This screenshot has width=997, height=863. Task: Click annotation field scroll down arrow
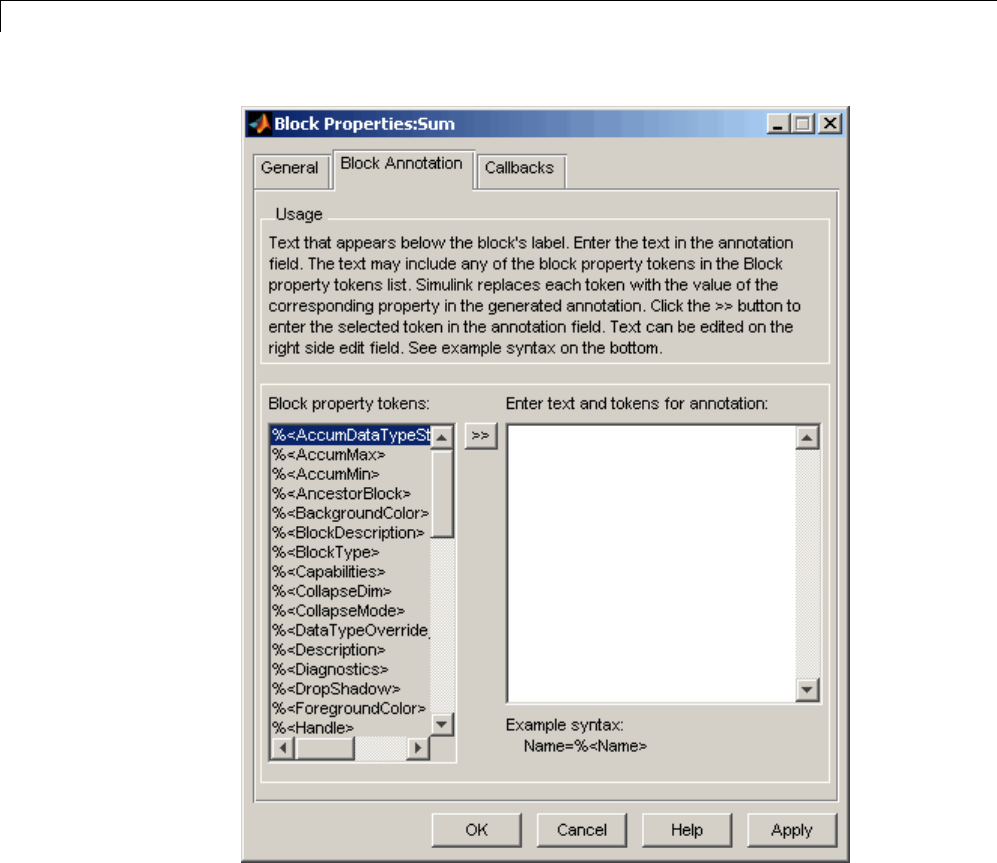[808, 689]
